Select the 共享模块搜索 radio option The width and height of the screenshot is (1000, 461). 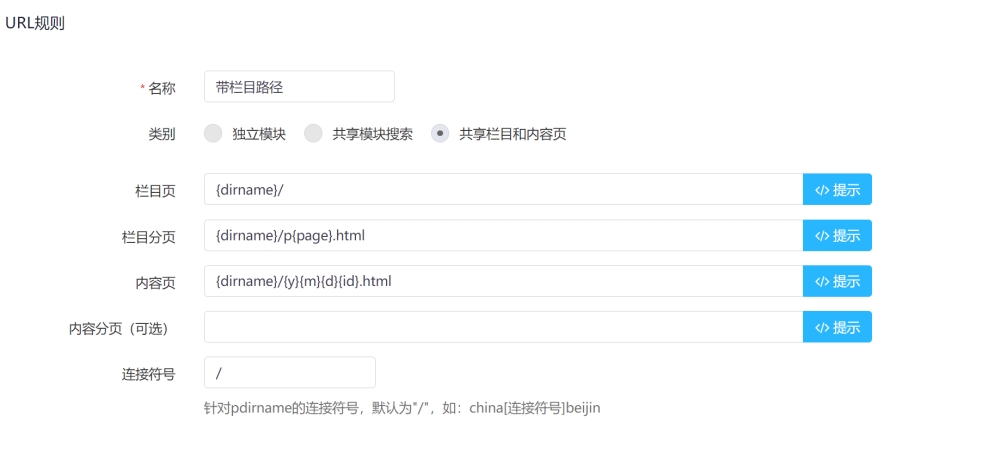coord(313,134)
